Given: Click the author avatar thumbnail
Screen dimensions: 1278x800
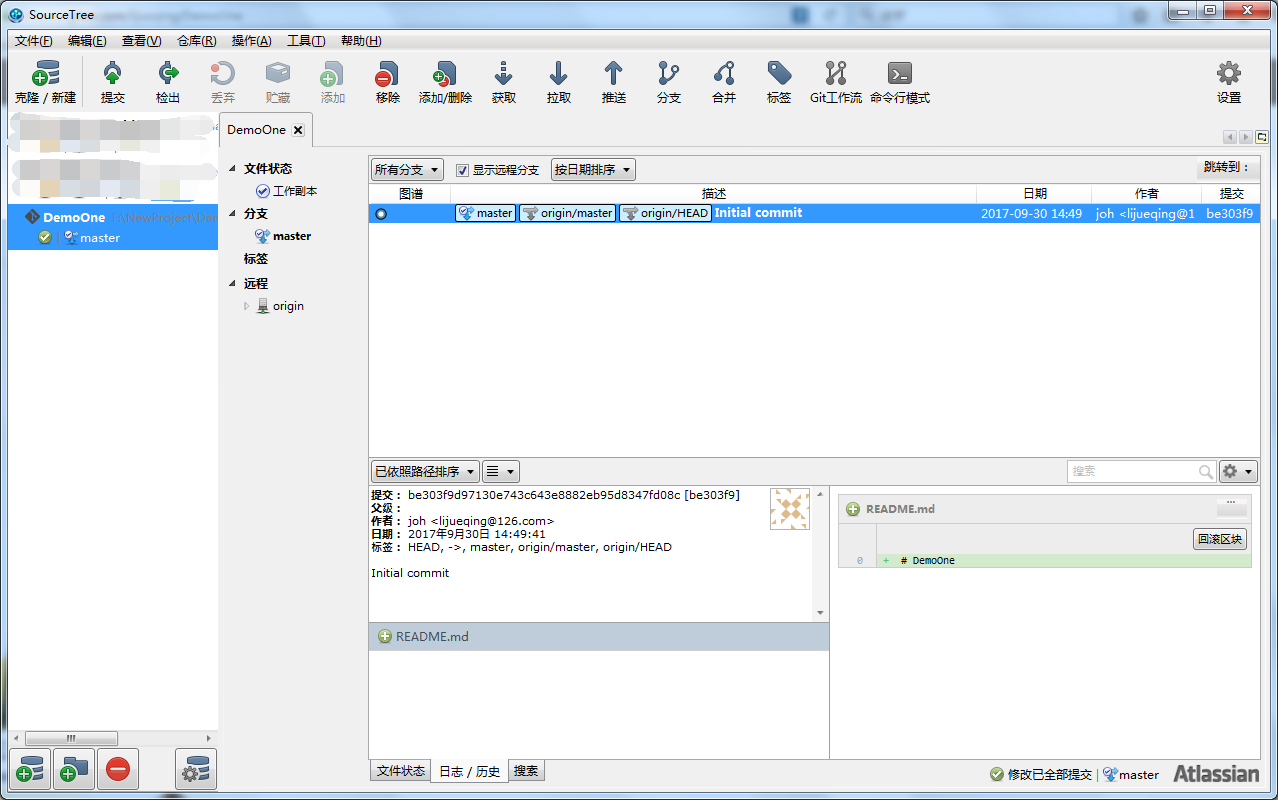Looking at the screenshot, I should coord(790,509).
